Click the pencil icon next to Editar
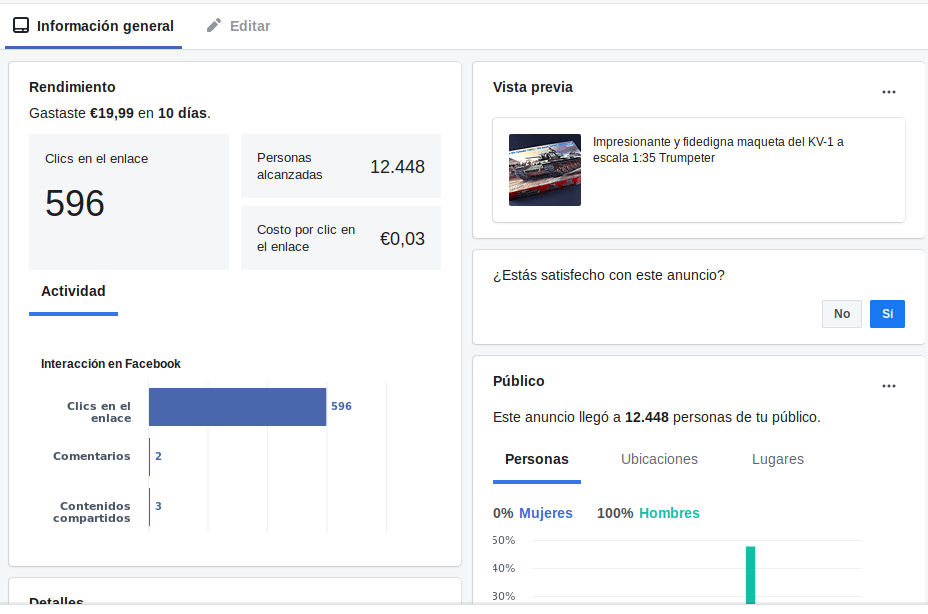Viewport: 928px width, 614px height. [214, 25]
